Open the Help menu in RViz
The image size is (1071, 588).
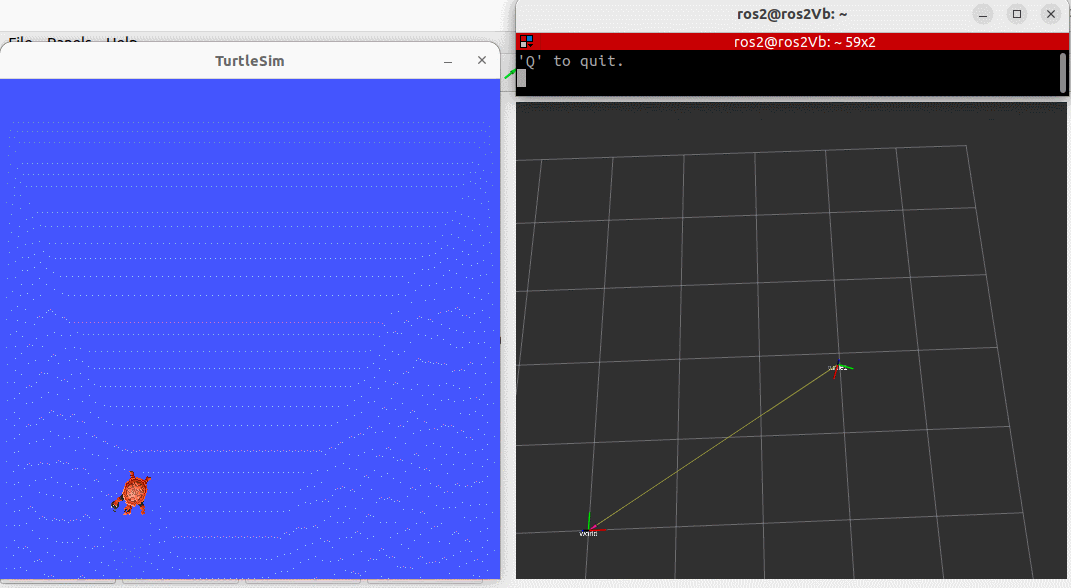122,42
